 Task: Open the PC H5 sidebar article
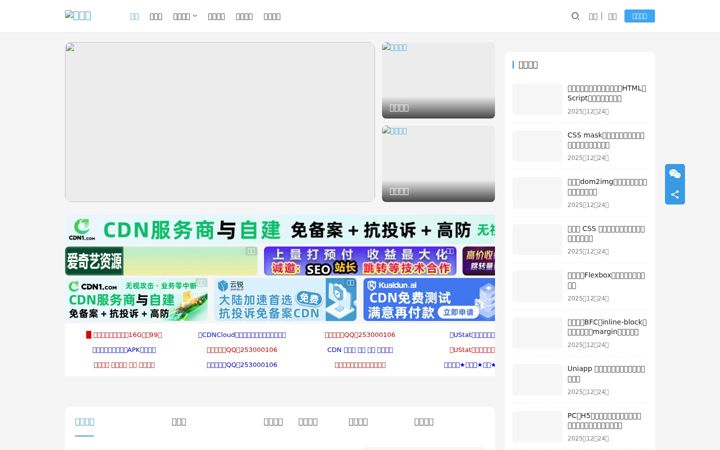click(604, 421)
